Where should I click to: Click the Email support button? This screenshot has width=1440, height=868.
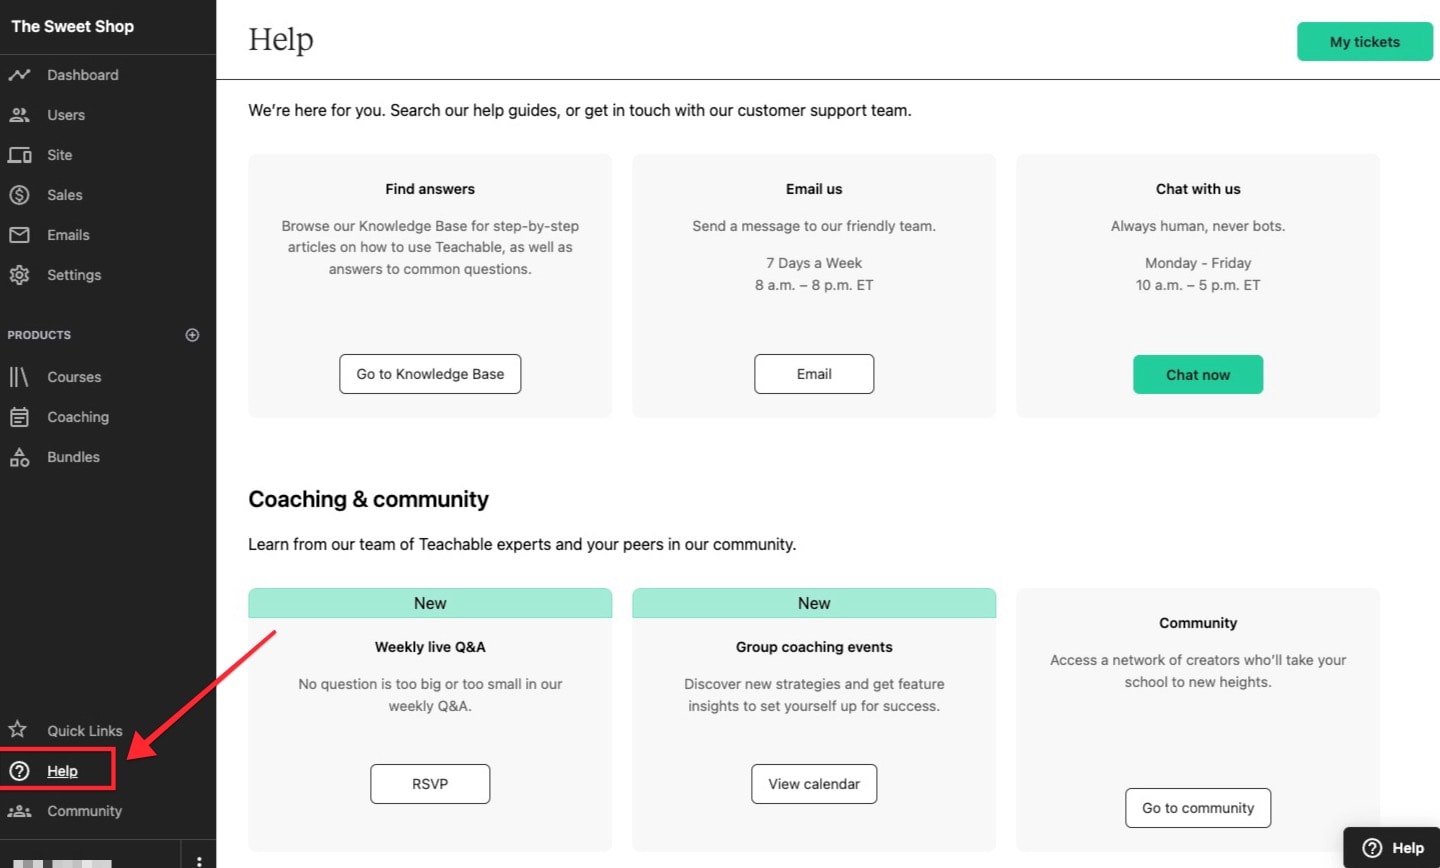(814, 374)
